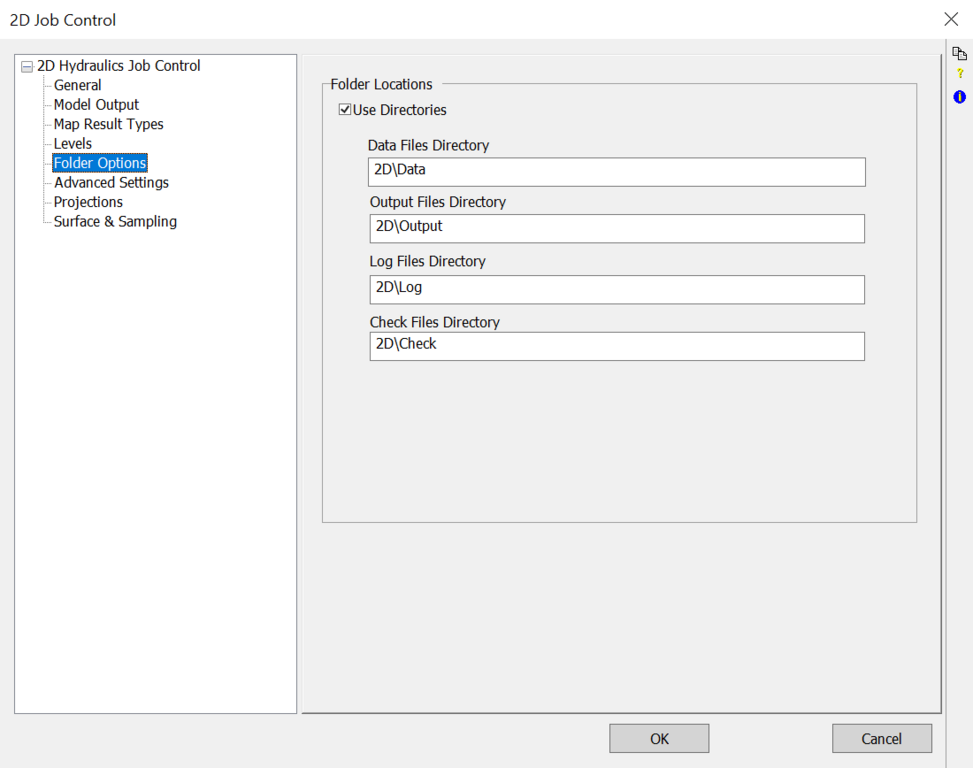Collapse the 2D Hydraulics Job Control tree
This screenshot has height=768, width=973.
tap(26, 67)
